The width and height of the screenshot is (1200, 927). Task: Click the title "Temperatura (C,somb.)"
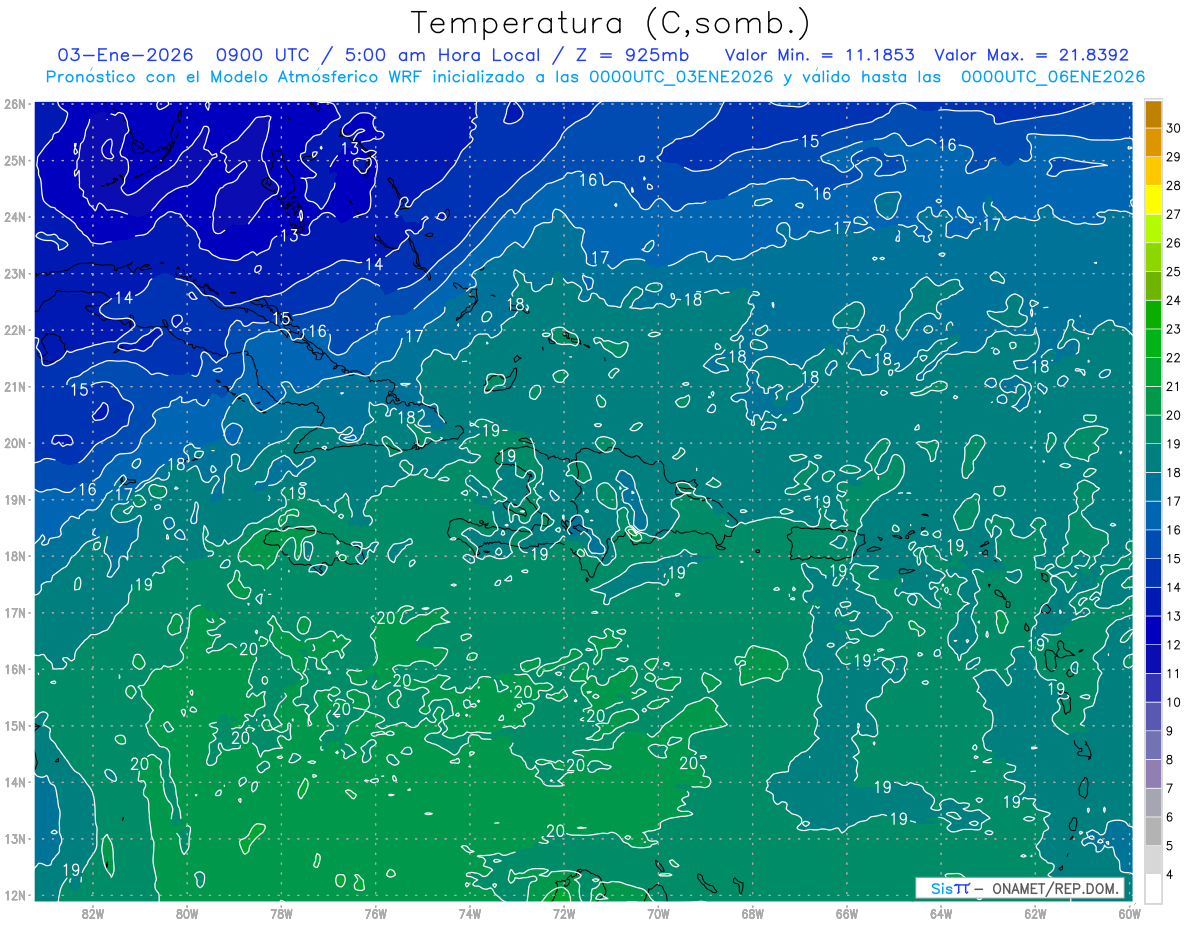pos(611,23)
